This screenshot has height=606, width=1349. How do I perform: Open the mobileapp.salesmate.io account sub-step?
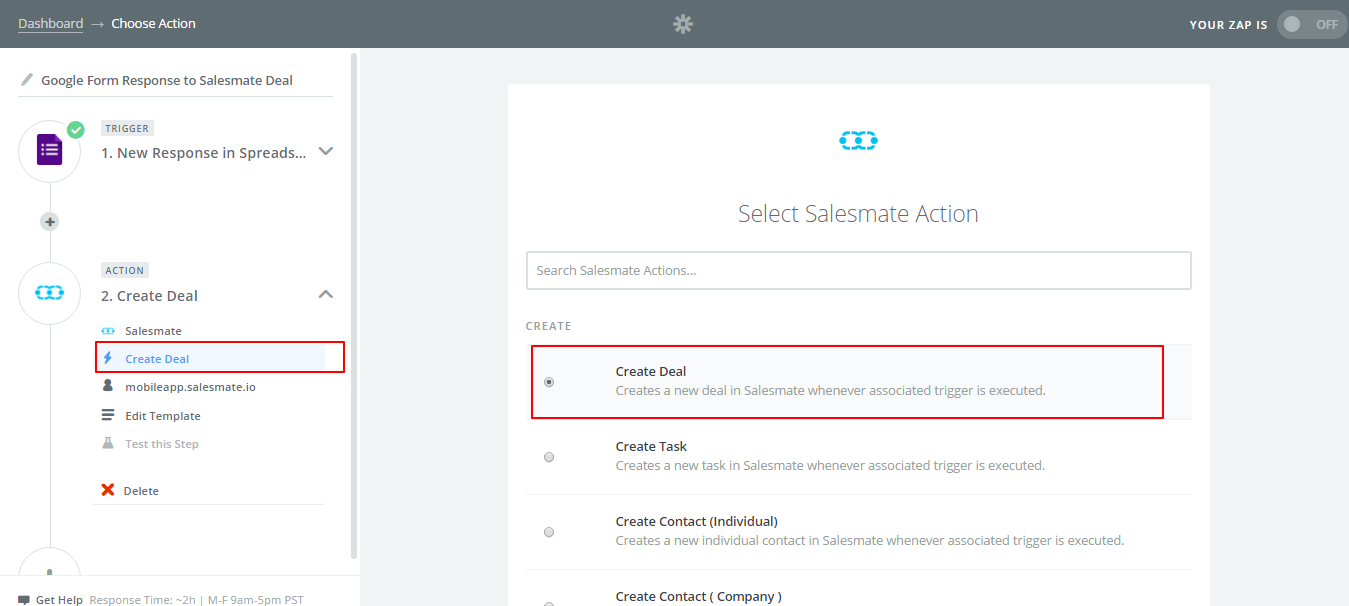[190, 386]
